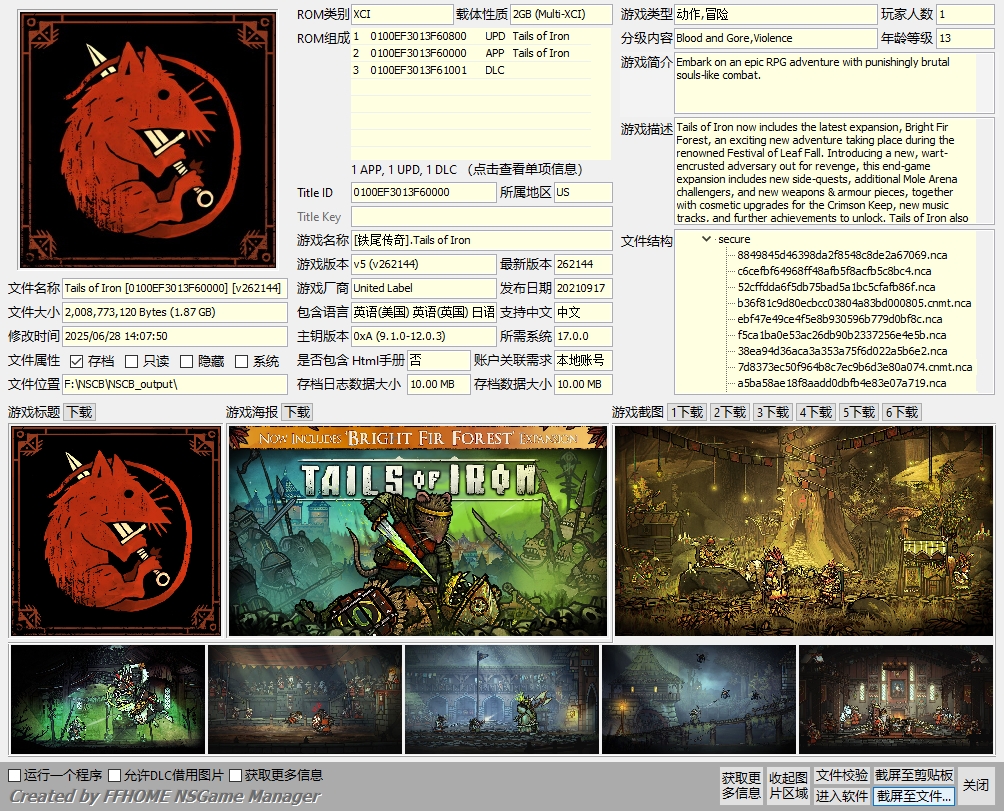Click the empty Title Key field
Viewport: 1004px width, 811px height.
pos(482,216)
